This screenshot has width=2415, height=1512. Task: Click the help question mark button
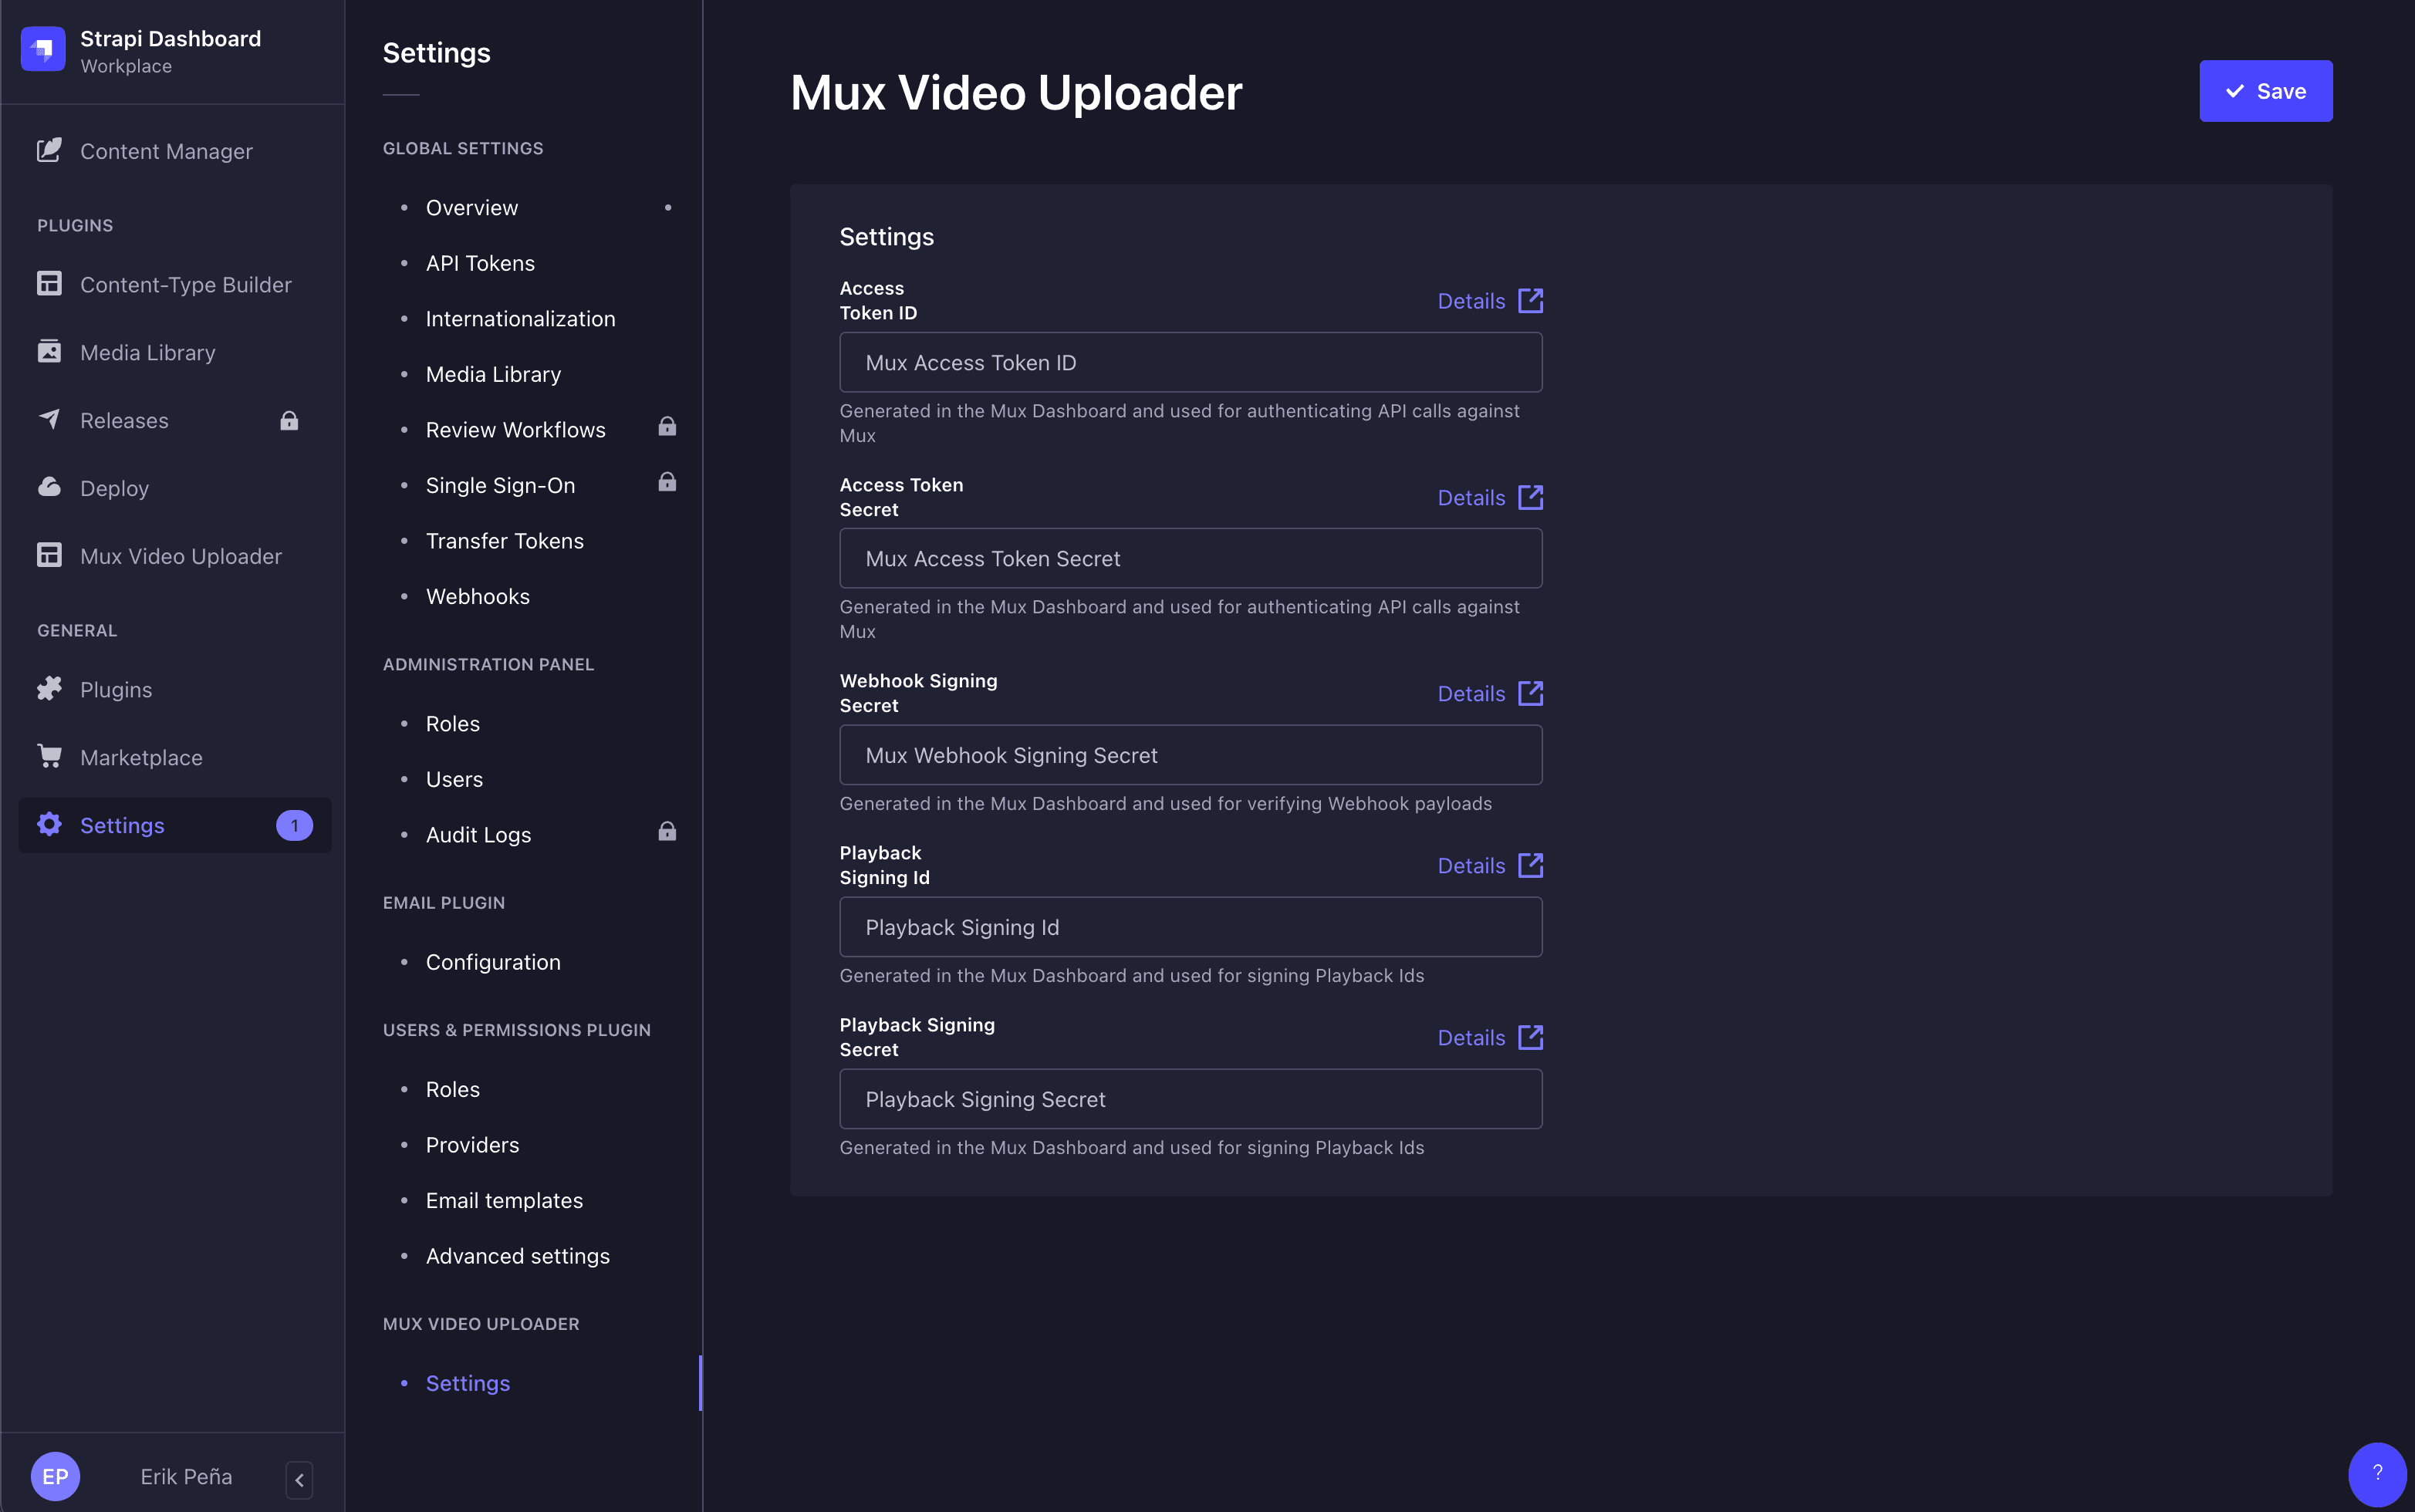tap(2377, 1472)
